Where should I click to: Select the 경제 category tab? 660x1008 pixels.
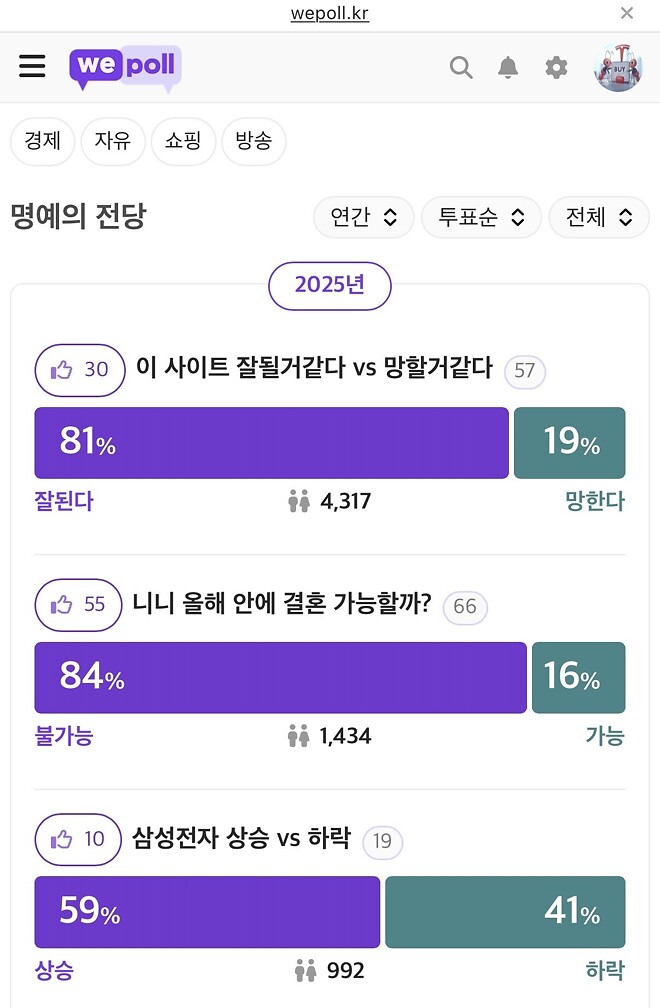[x=42, y=142]
